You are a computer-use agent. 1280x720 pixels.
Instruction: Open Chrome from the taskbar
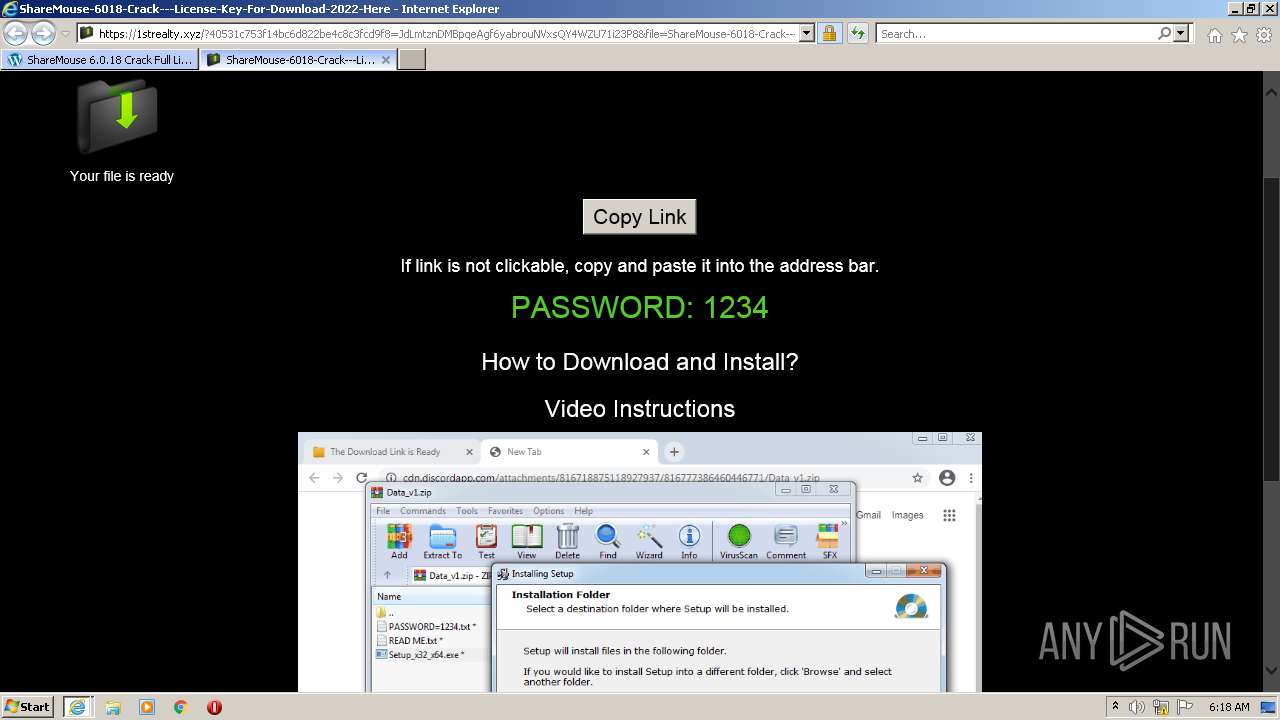181,707
